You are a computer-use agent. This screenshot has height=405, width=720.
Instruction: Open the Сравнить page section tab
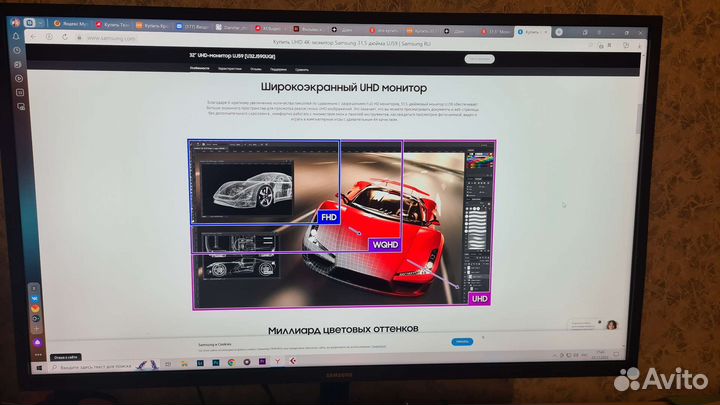coord(302,70)
